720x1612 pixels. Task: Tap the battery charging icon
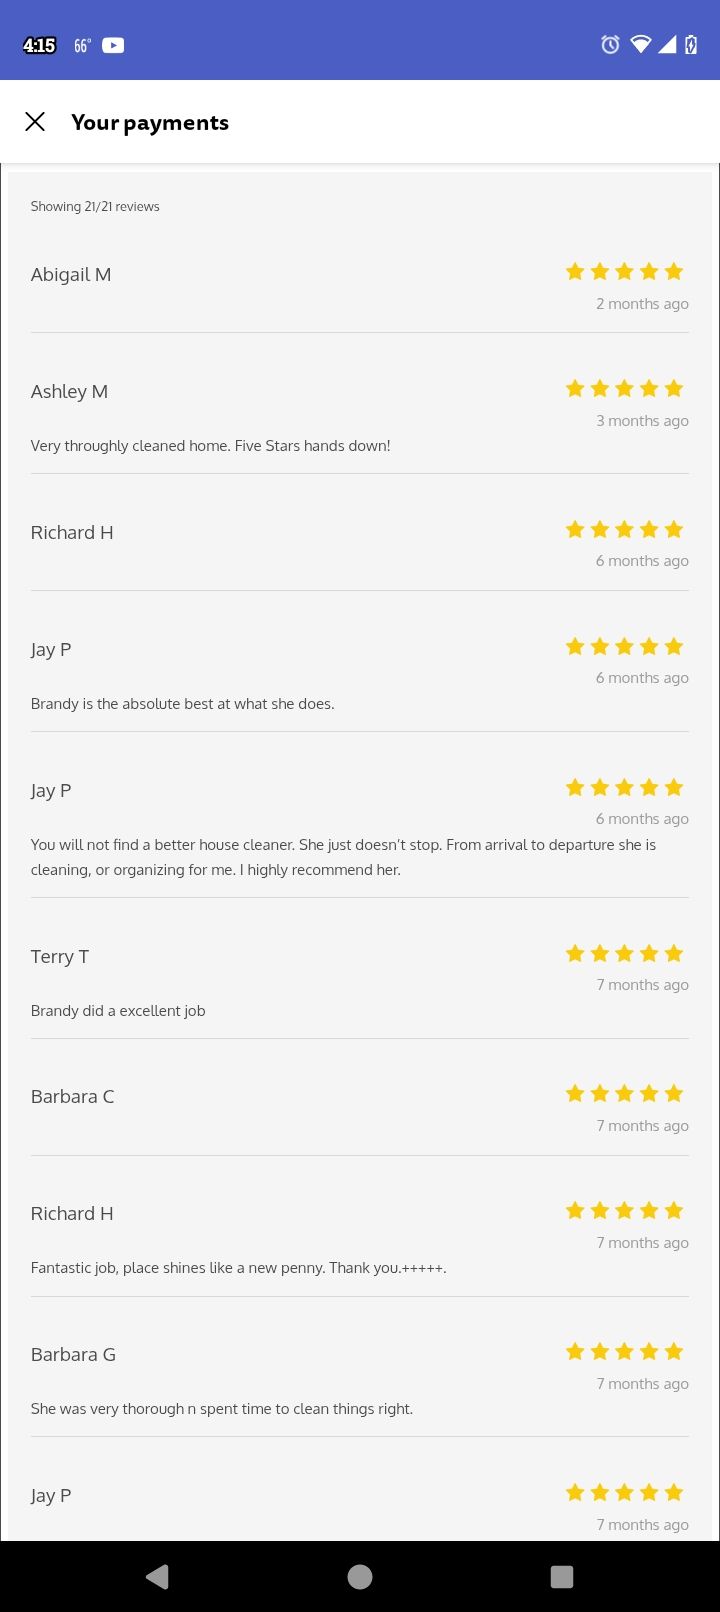[x=691, y=44]
